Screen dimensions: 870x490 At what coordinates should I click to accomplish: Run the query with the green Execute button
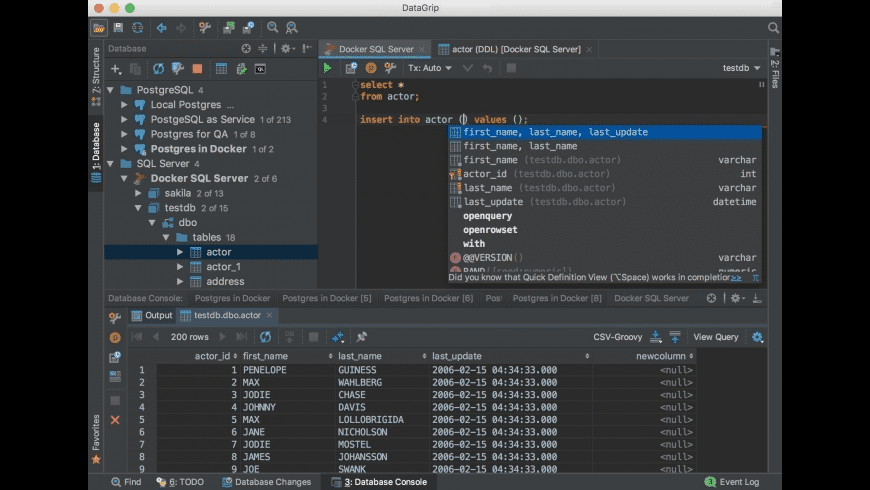(327, 68)
